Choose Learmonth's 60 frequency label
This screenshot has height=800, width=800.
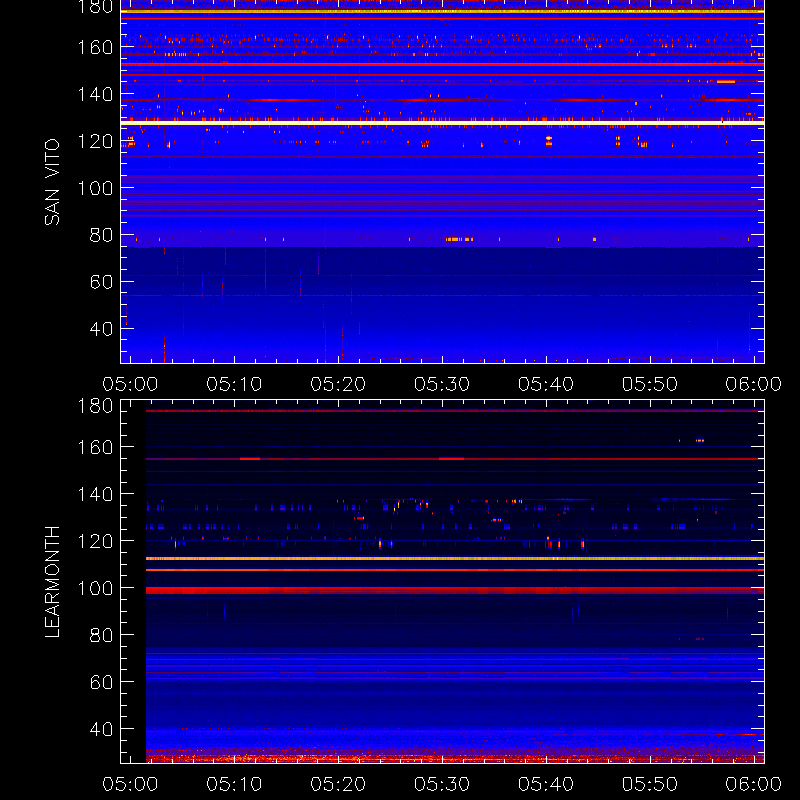coord(101,682)
